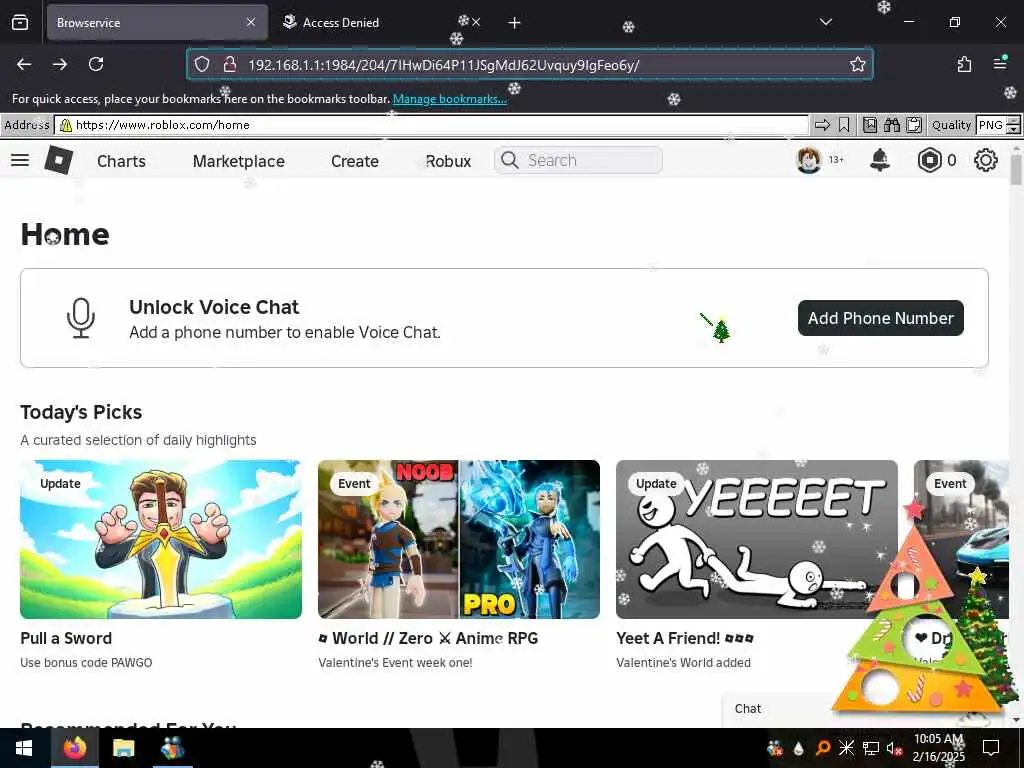List all tabs with the chevron

(x=825, y=22)
